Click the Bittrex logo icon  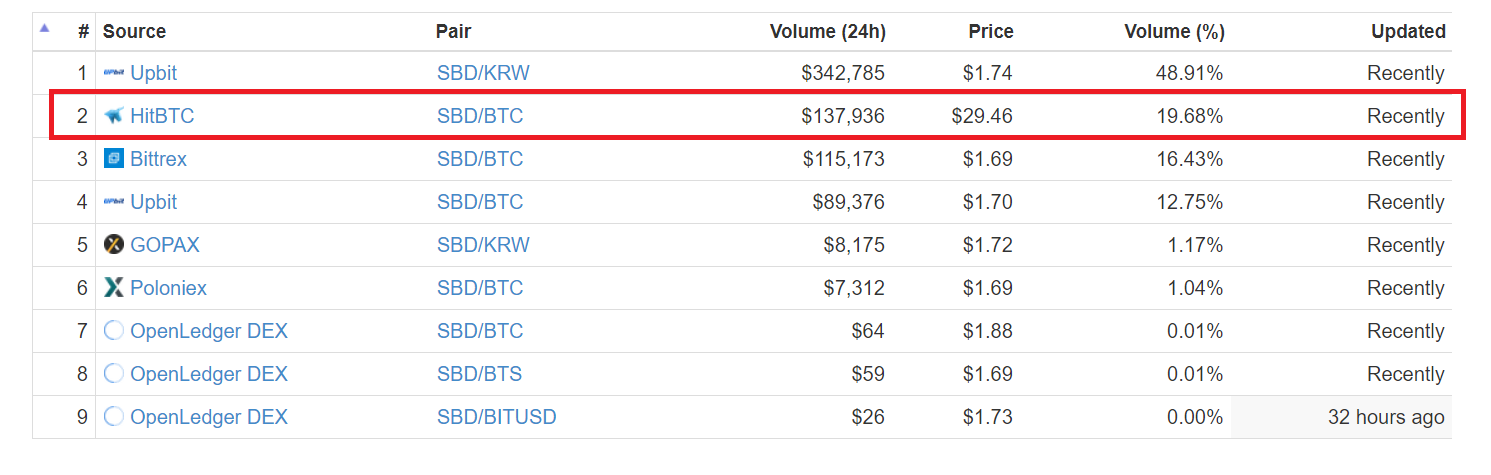click(x=113, y=159)
